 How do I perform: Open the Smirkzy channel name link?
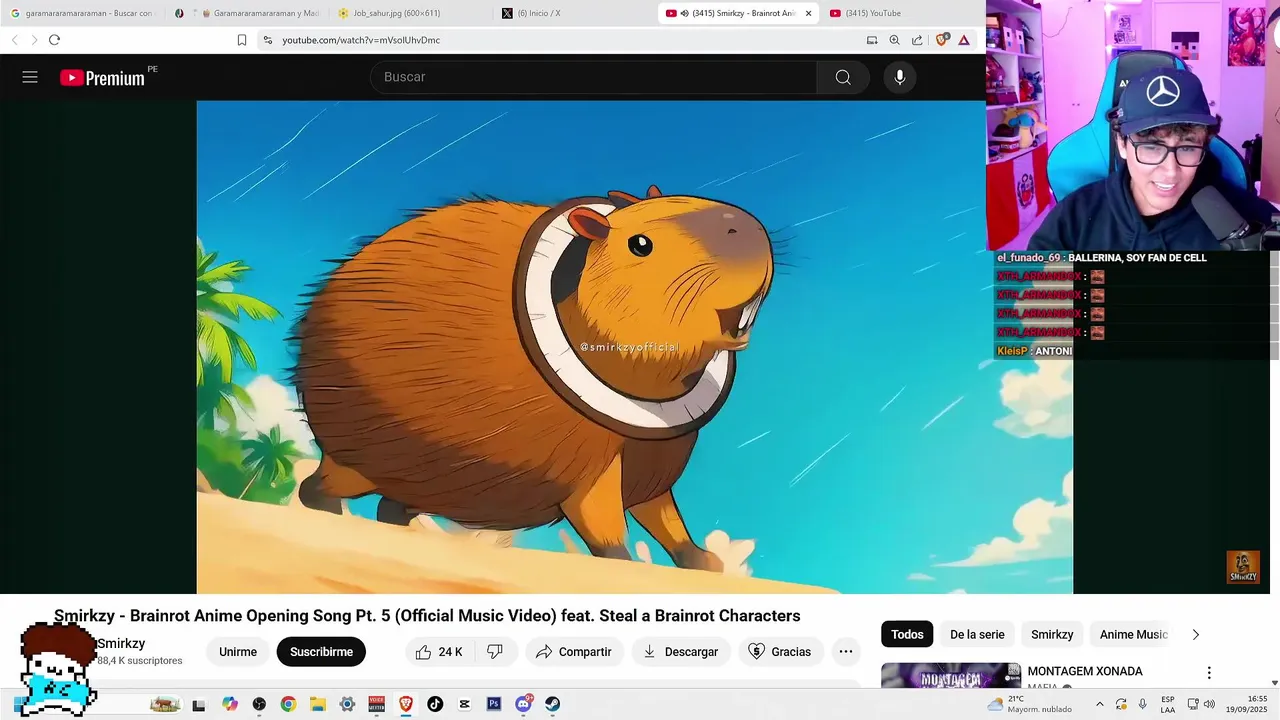click(x=121, y=644)
